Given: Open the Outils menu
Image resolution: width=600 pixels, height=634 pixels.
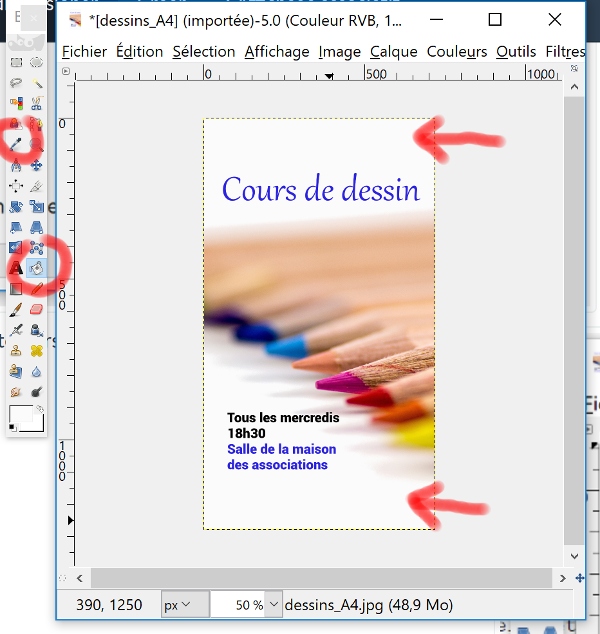Looking at the screenshot, I should coord(516,52).
